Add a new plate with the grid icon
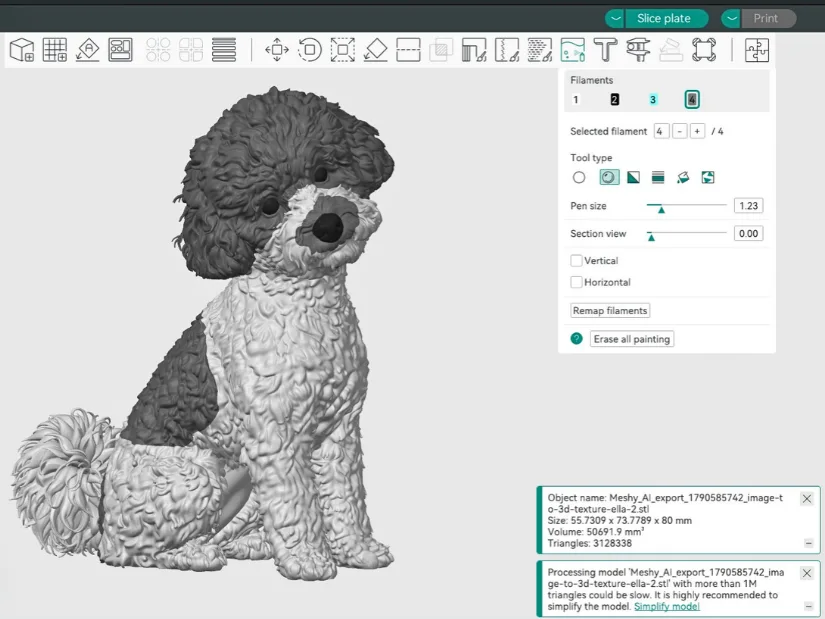825x619 pixels. 55,49
